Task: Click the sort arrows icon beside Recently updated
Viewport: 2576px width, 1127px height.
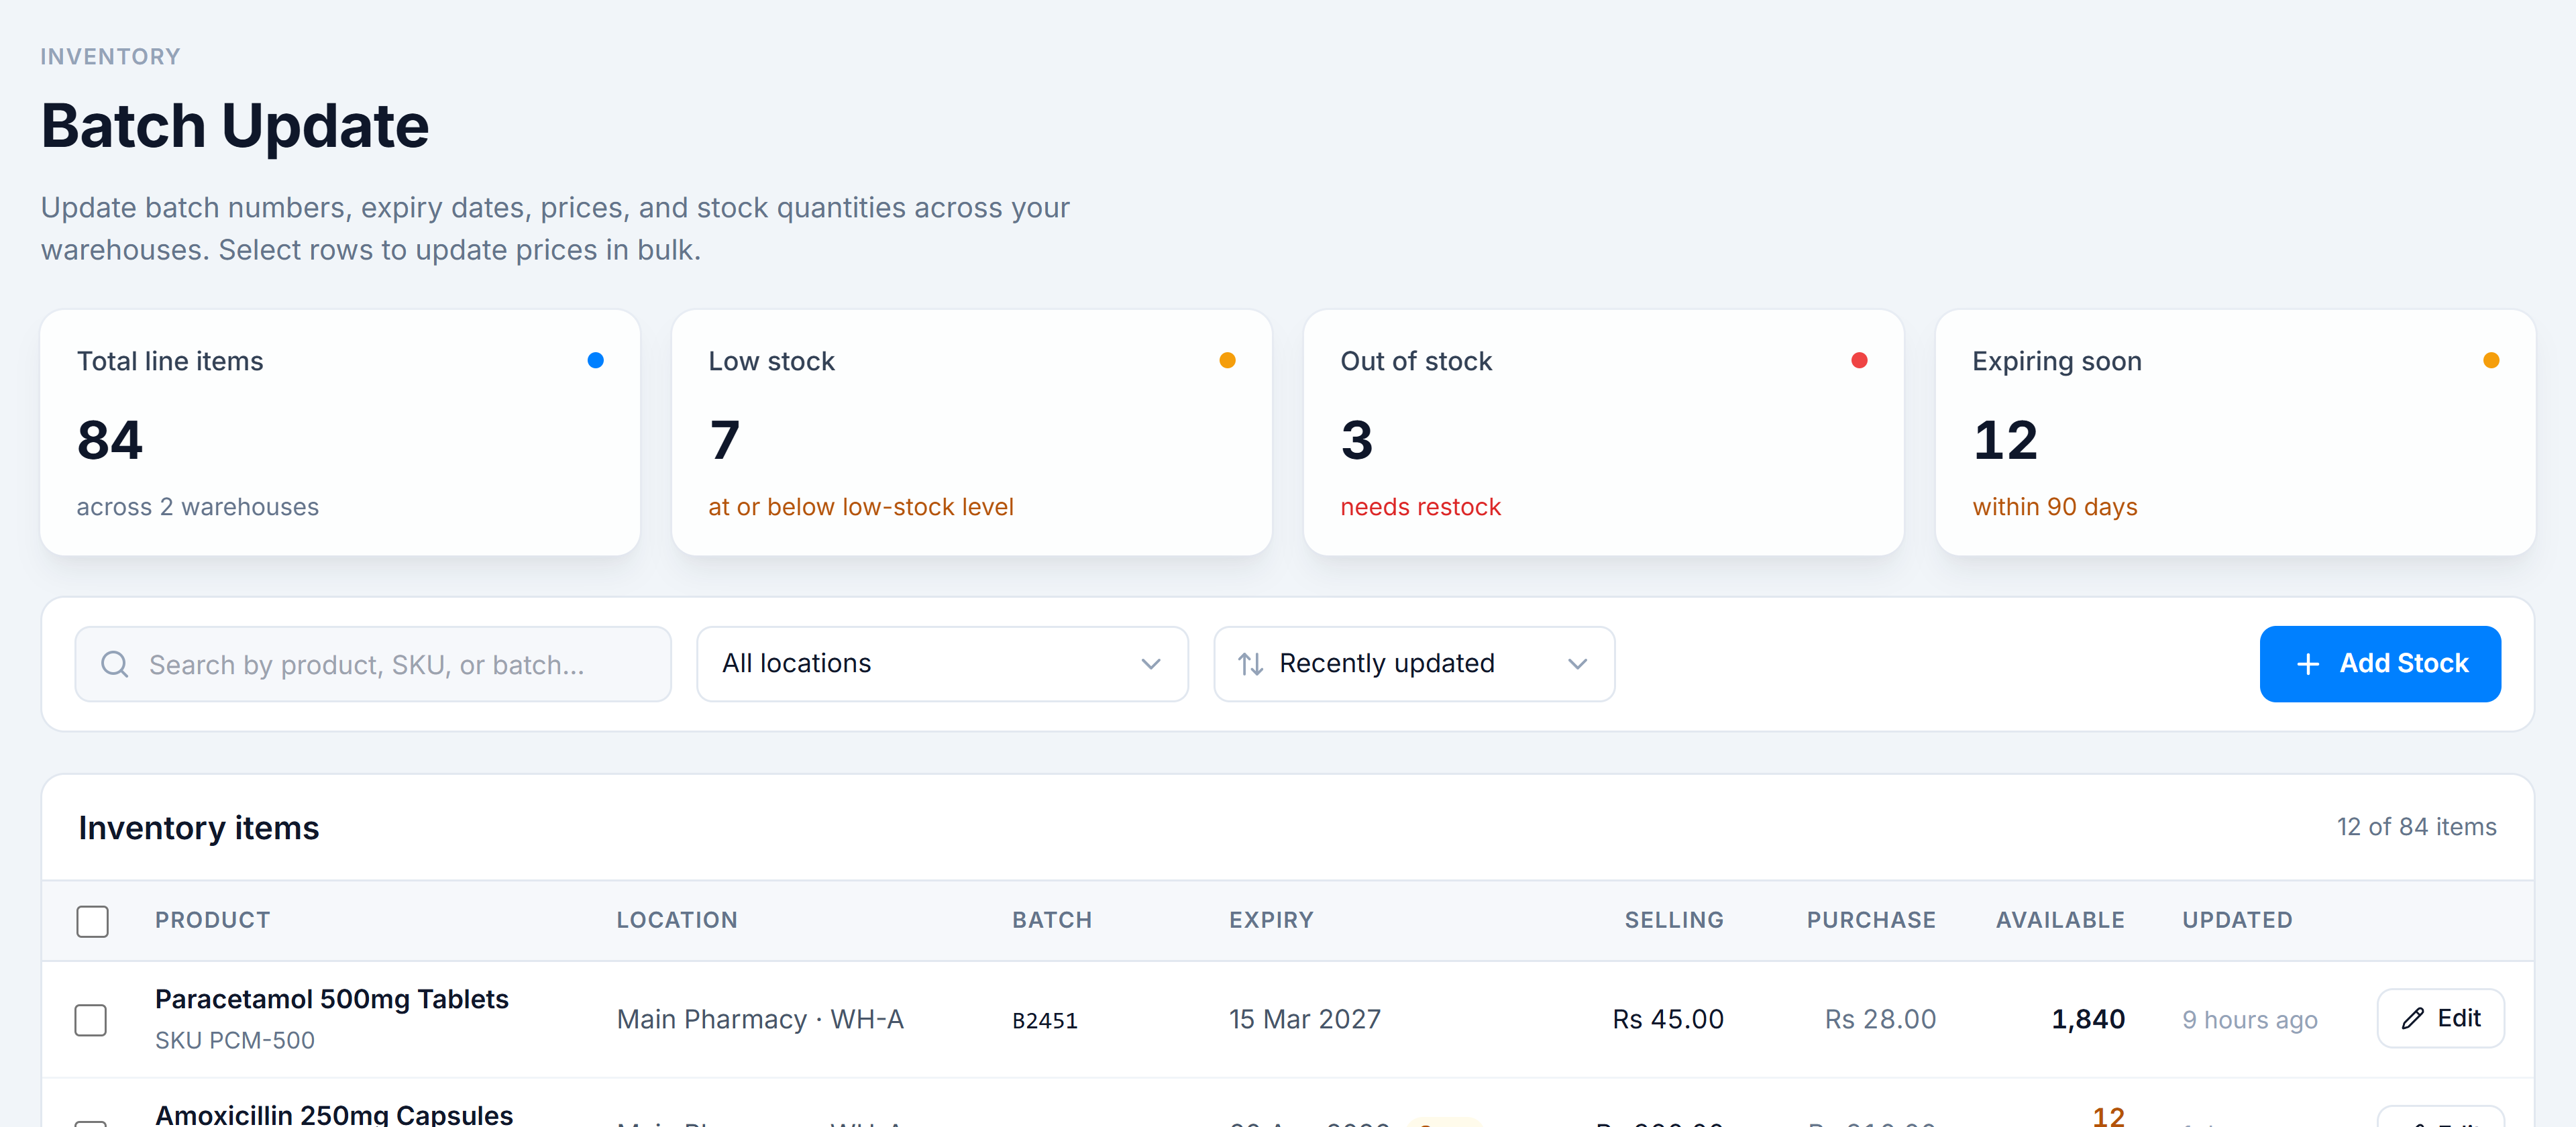Action: click(x=1250, y=664)
